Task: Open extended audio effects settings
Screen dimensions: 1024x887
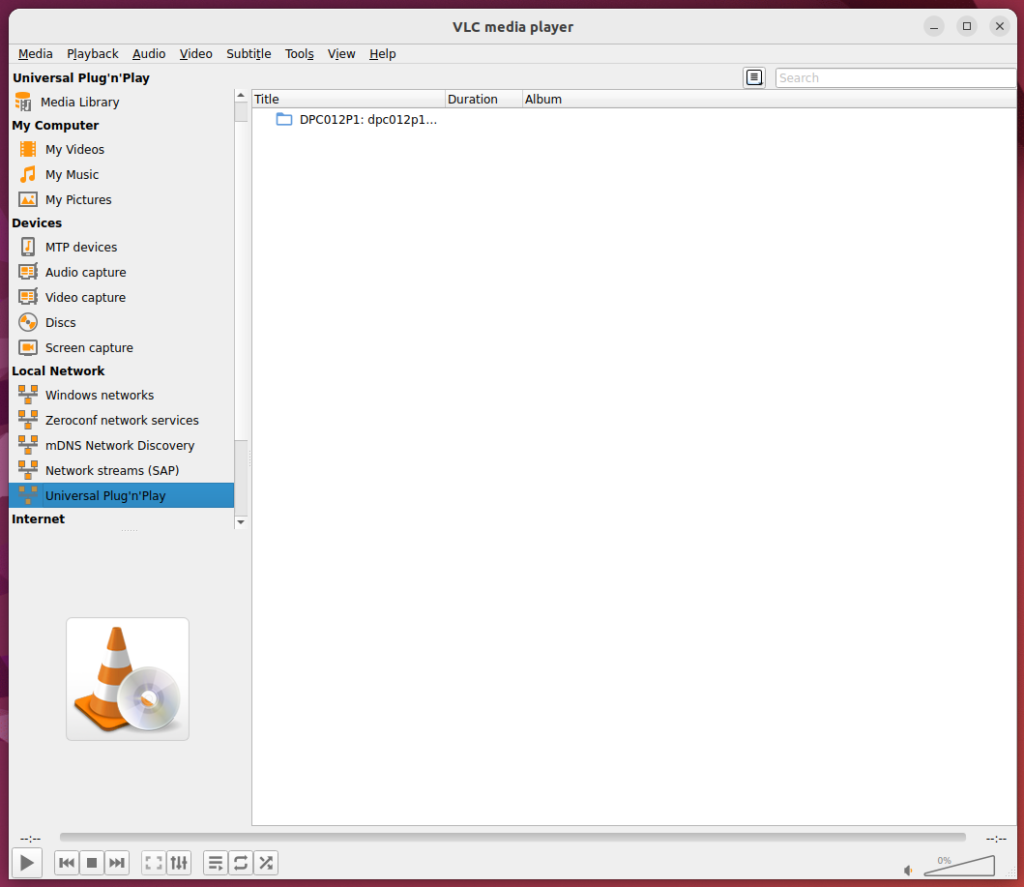Action: [x=179, y=862]
